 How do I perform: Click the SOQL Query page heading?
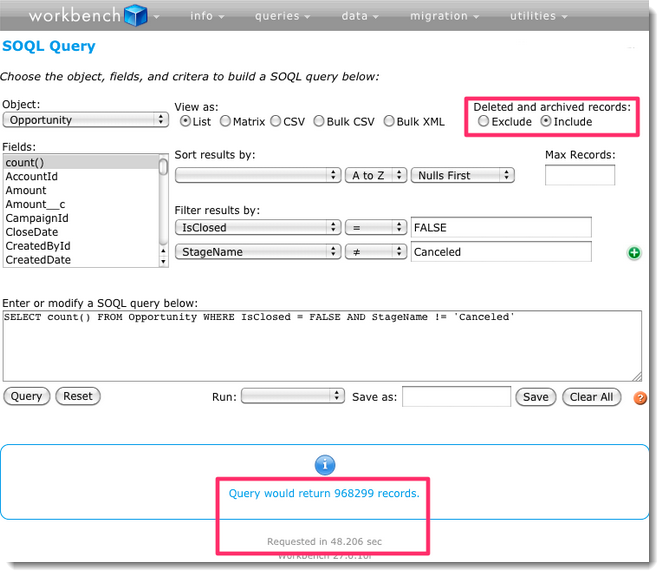point(49,46)
